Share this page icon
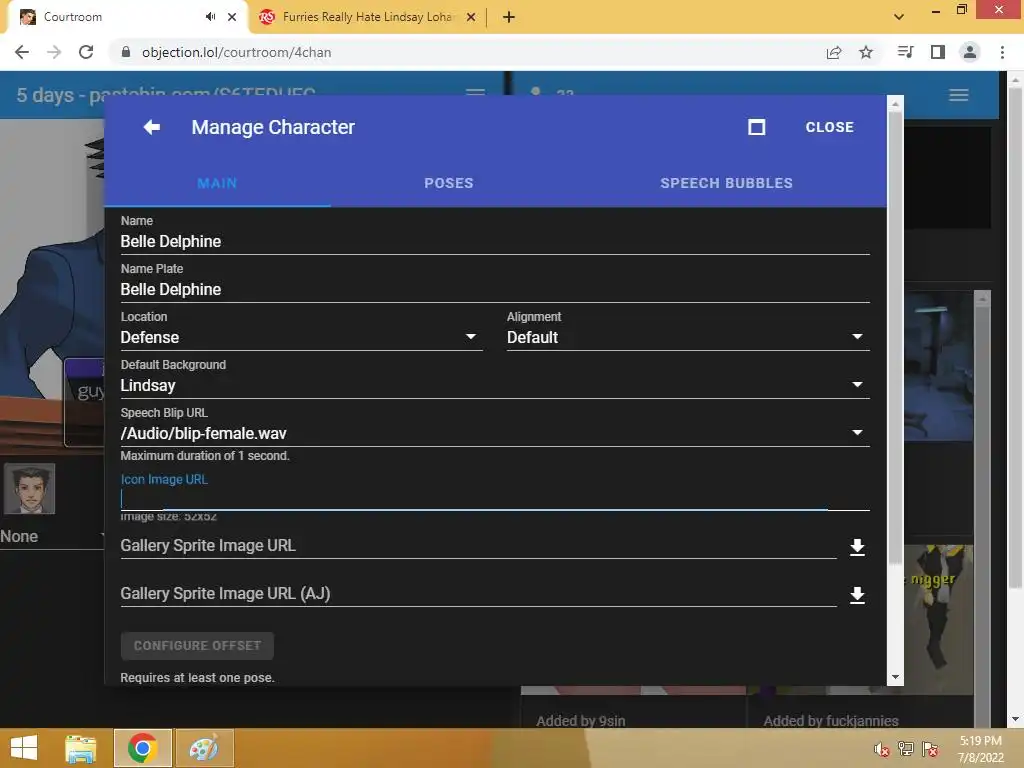This screenshot has width=1024, height=768. click(834, 52)
